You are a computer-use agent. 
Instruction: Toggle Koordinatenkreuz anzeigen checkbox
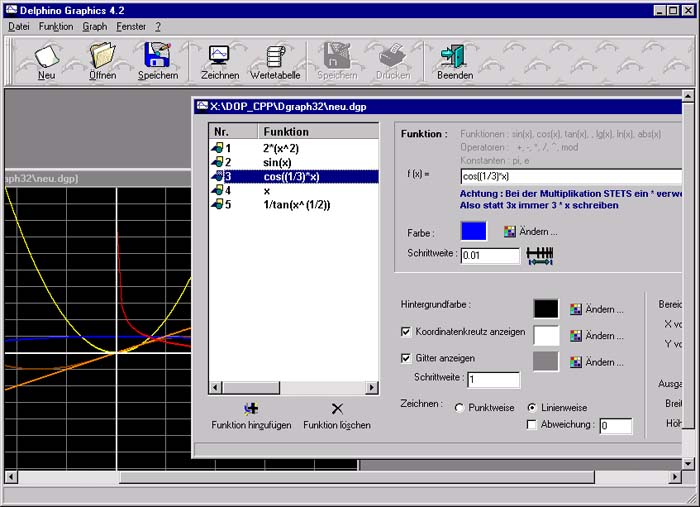point(405,332)
